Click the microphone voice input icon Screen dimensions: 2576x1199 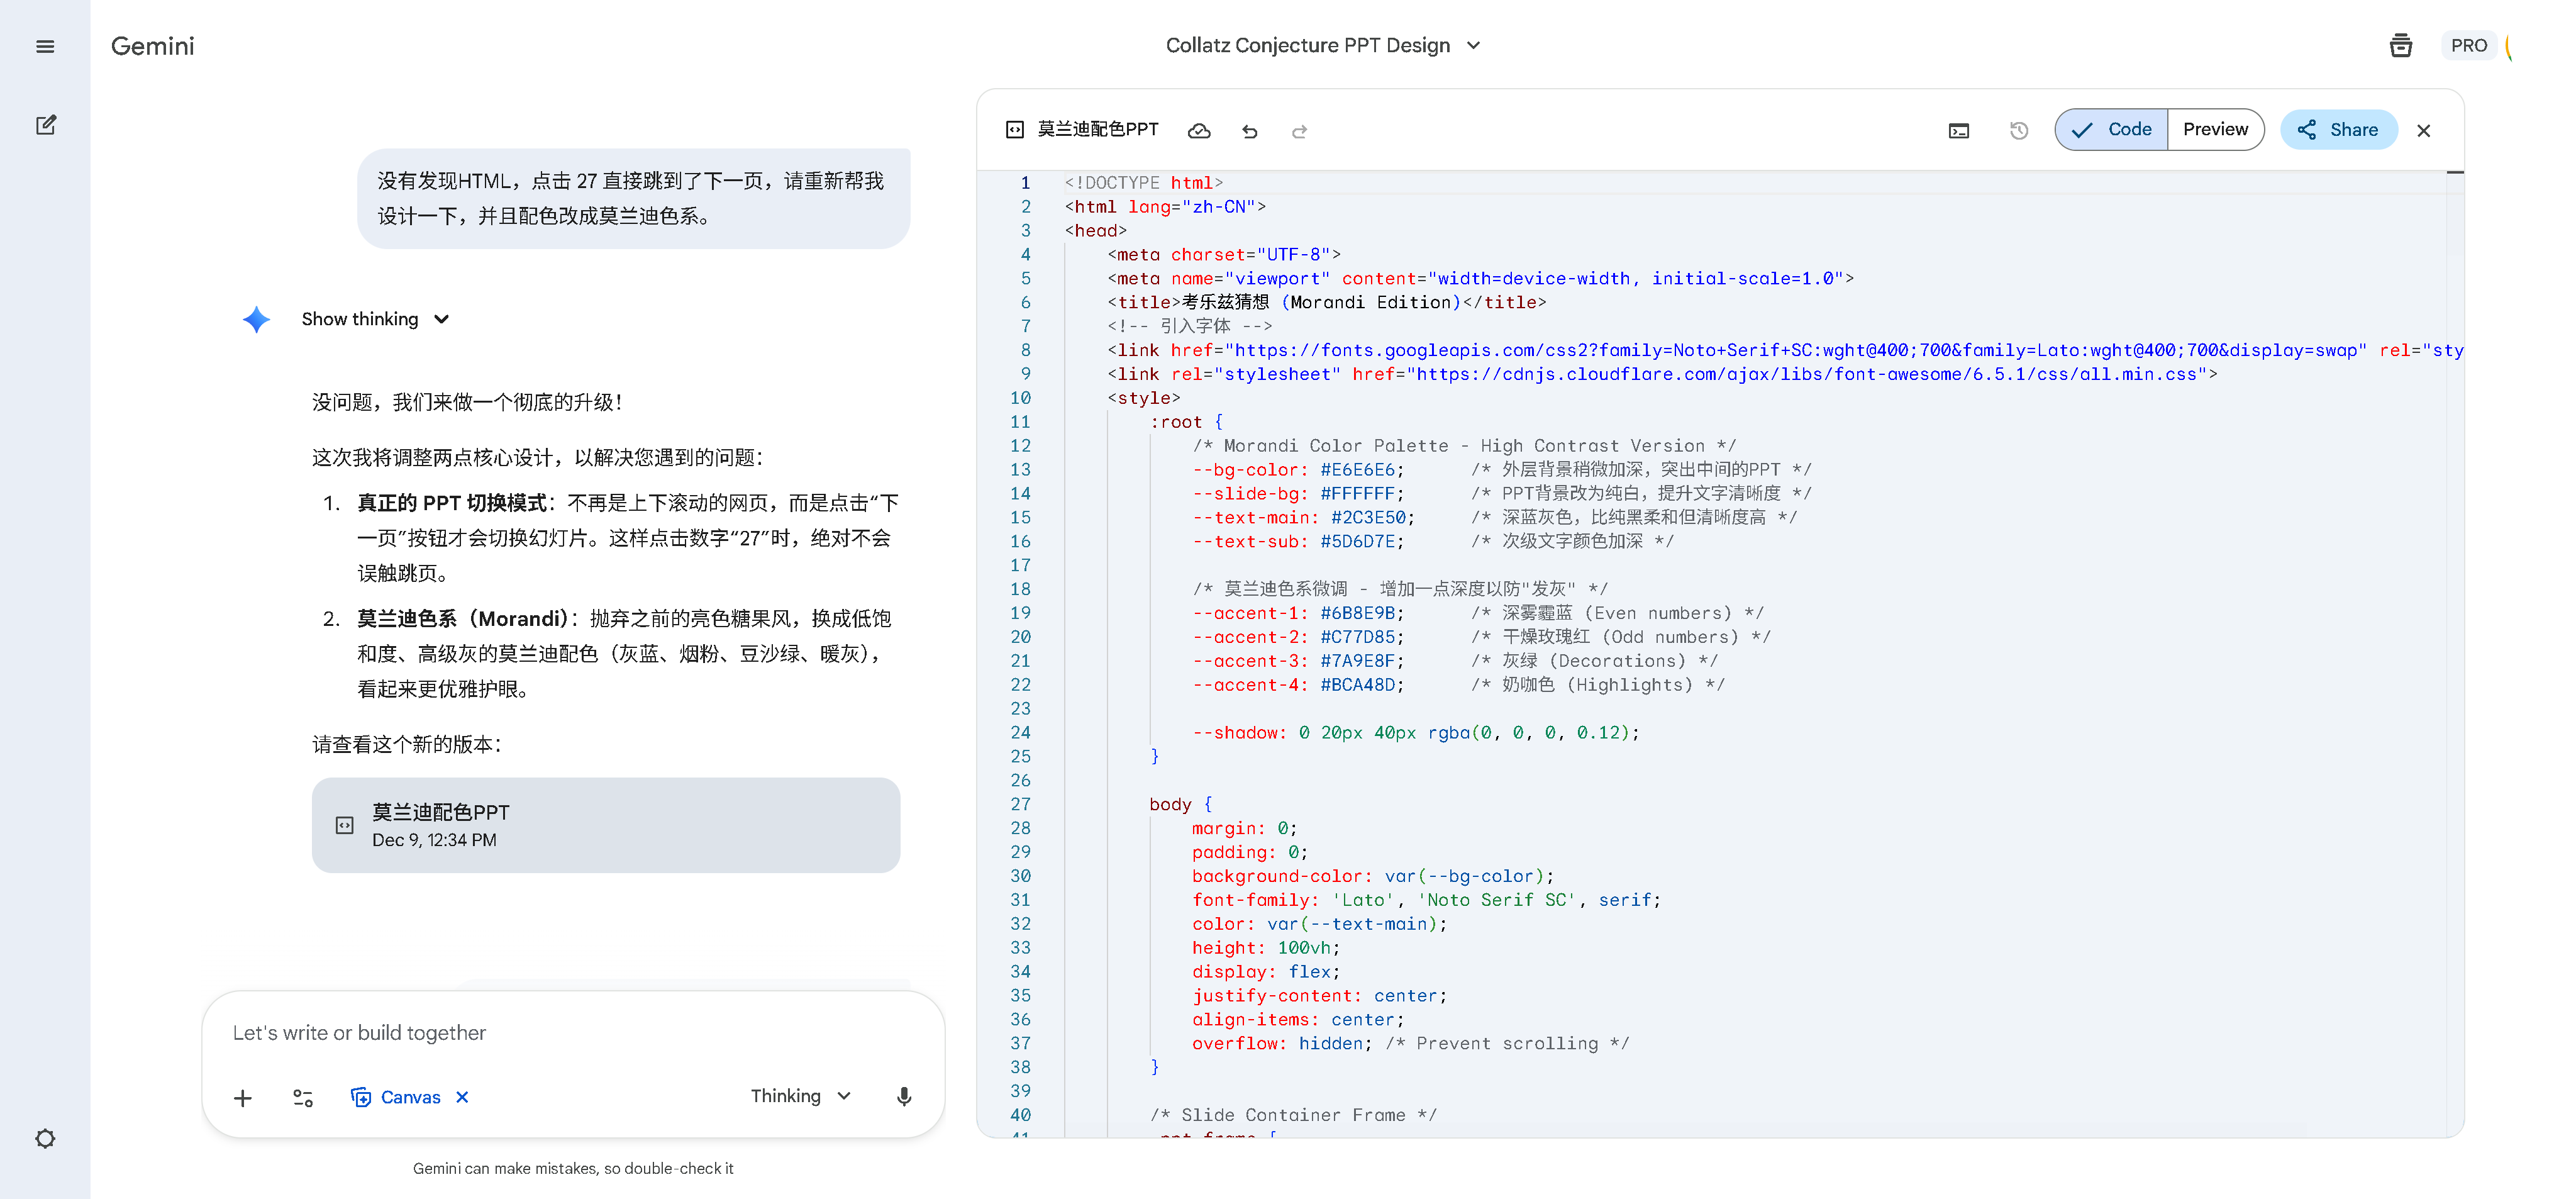tap(903, 1097)
